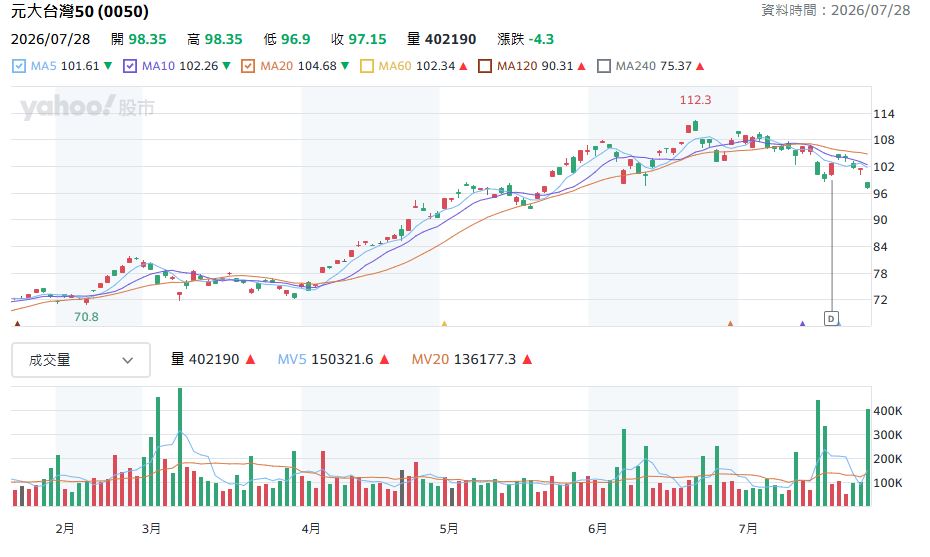Click the MA5 value 101.61
Viewport: 930px width, 557px height.
coord(79,66)
